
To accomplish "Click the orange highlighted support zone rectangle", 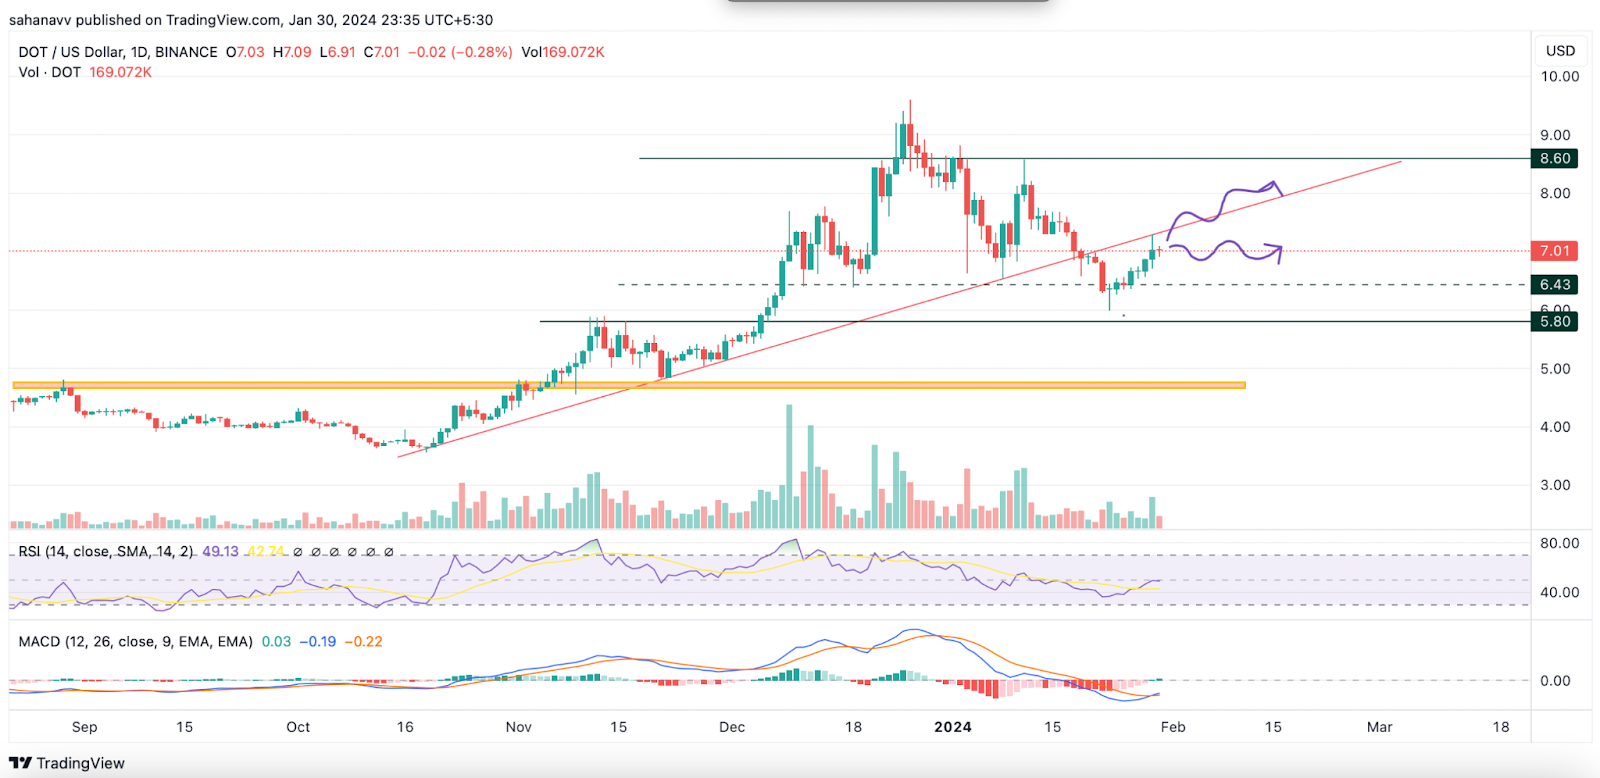I will click(629, 385).
